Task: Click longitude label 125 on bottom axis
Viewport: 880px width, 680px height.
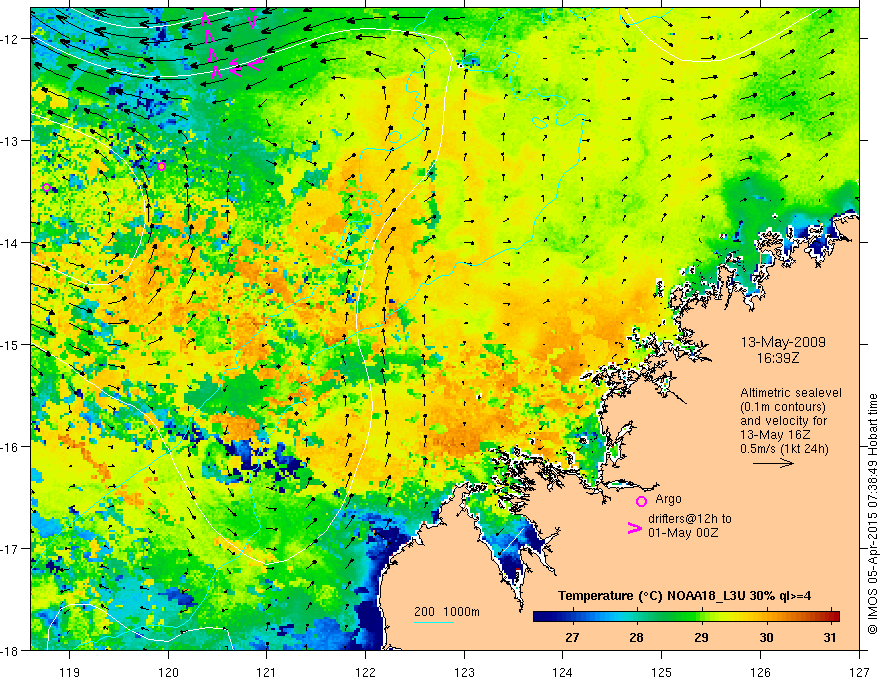Action: point(662,672)
